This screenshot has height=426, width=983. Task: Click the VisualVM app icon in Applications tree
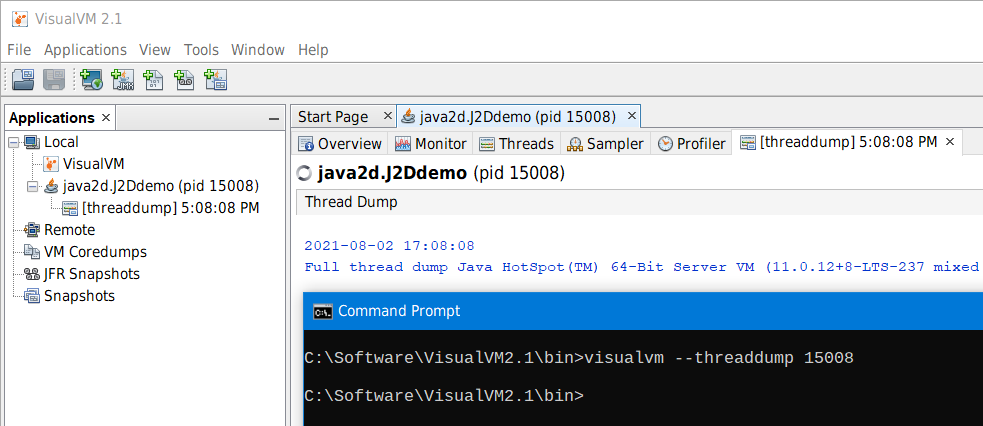click(51, 164)
